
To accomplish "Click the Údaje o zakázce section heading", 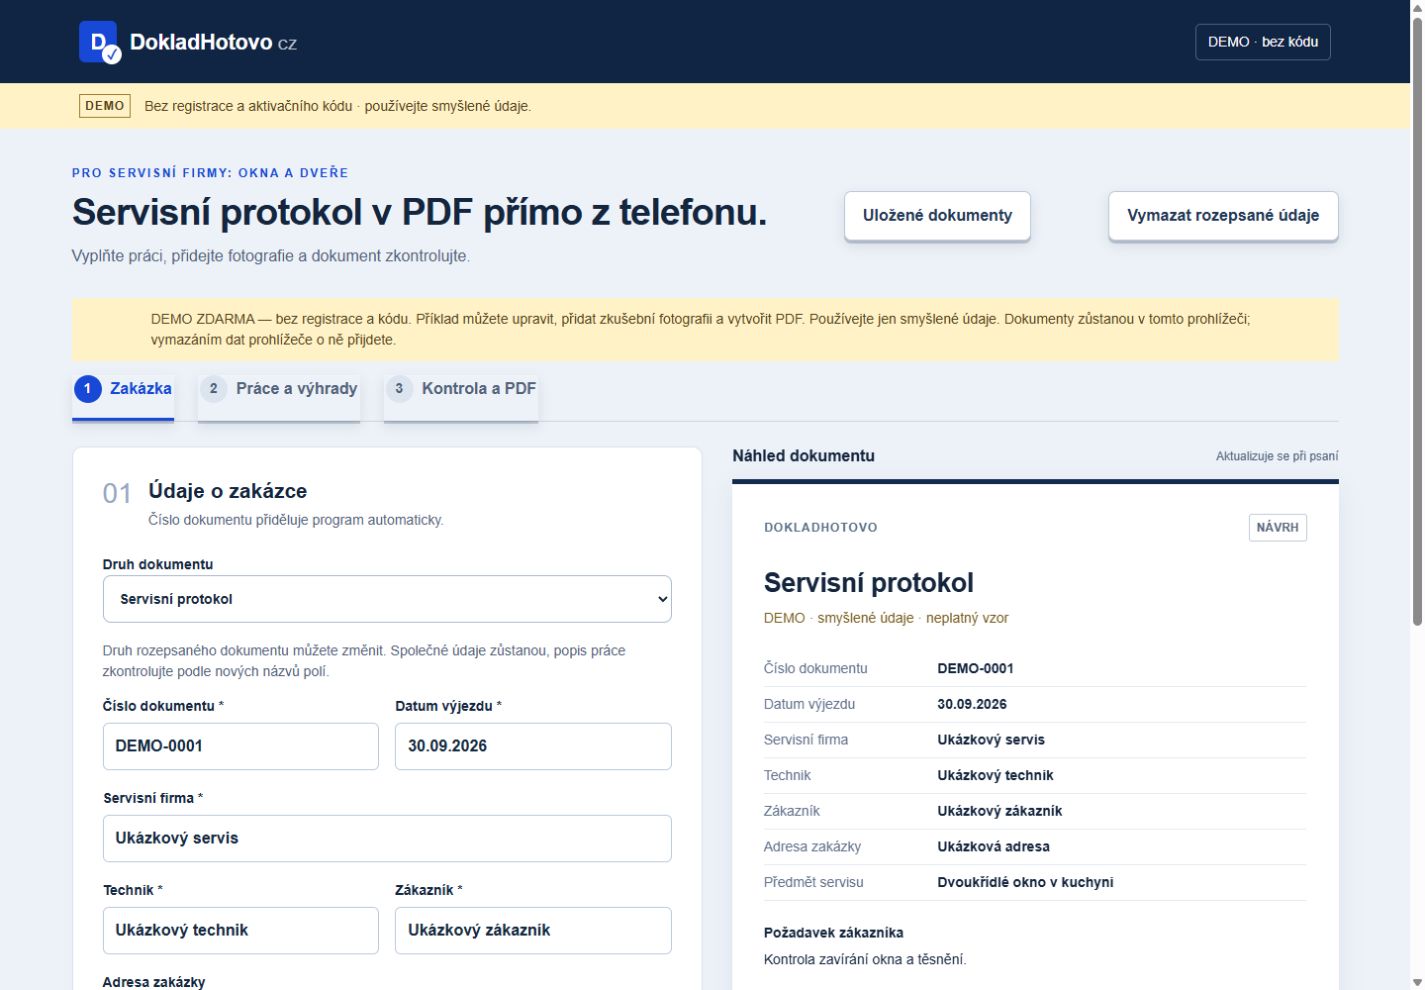I will (x=227, y=491).
